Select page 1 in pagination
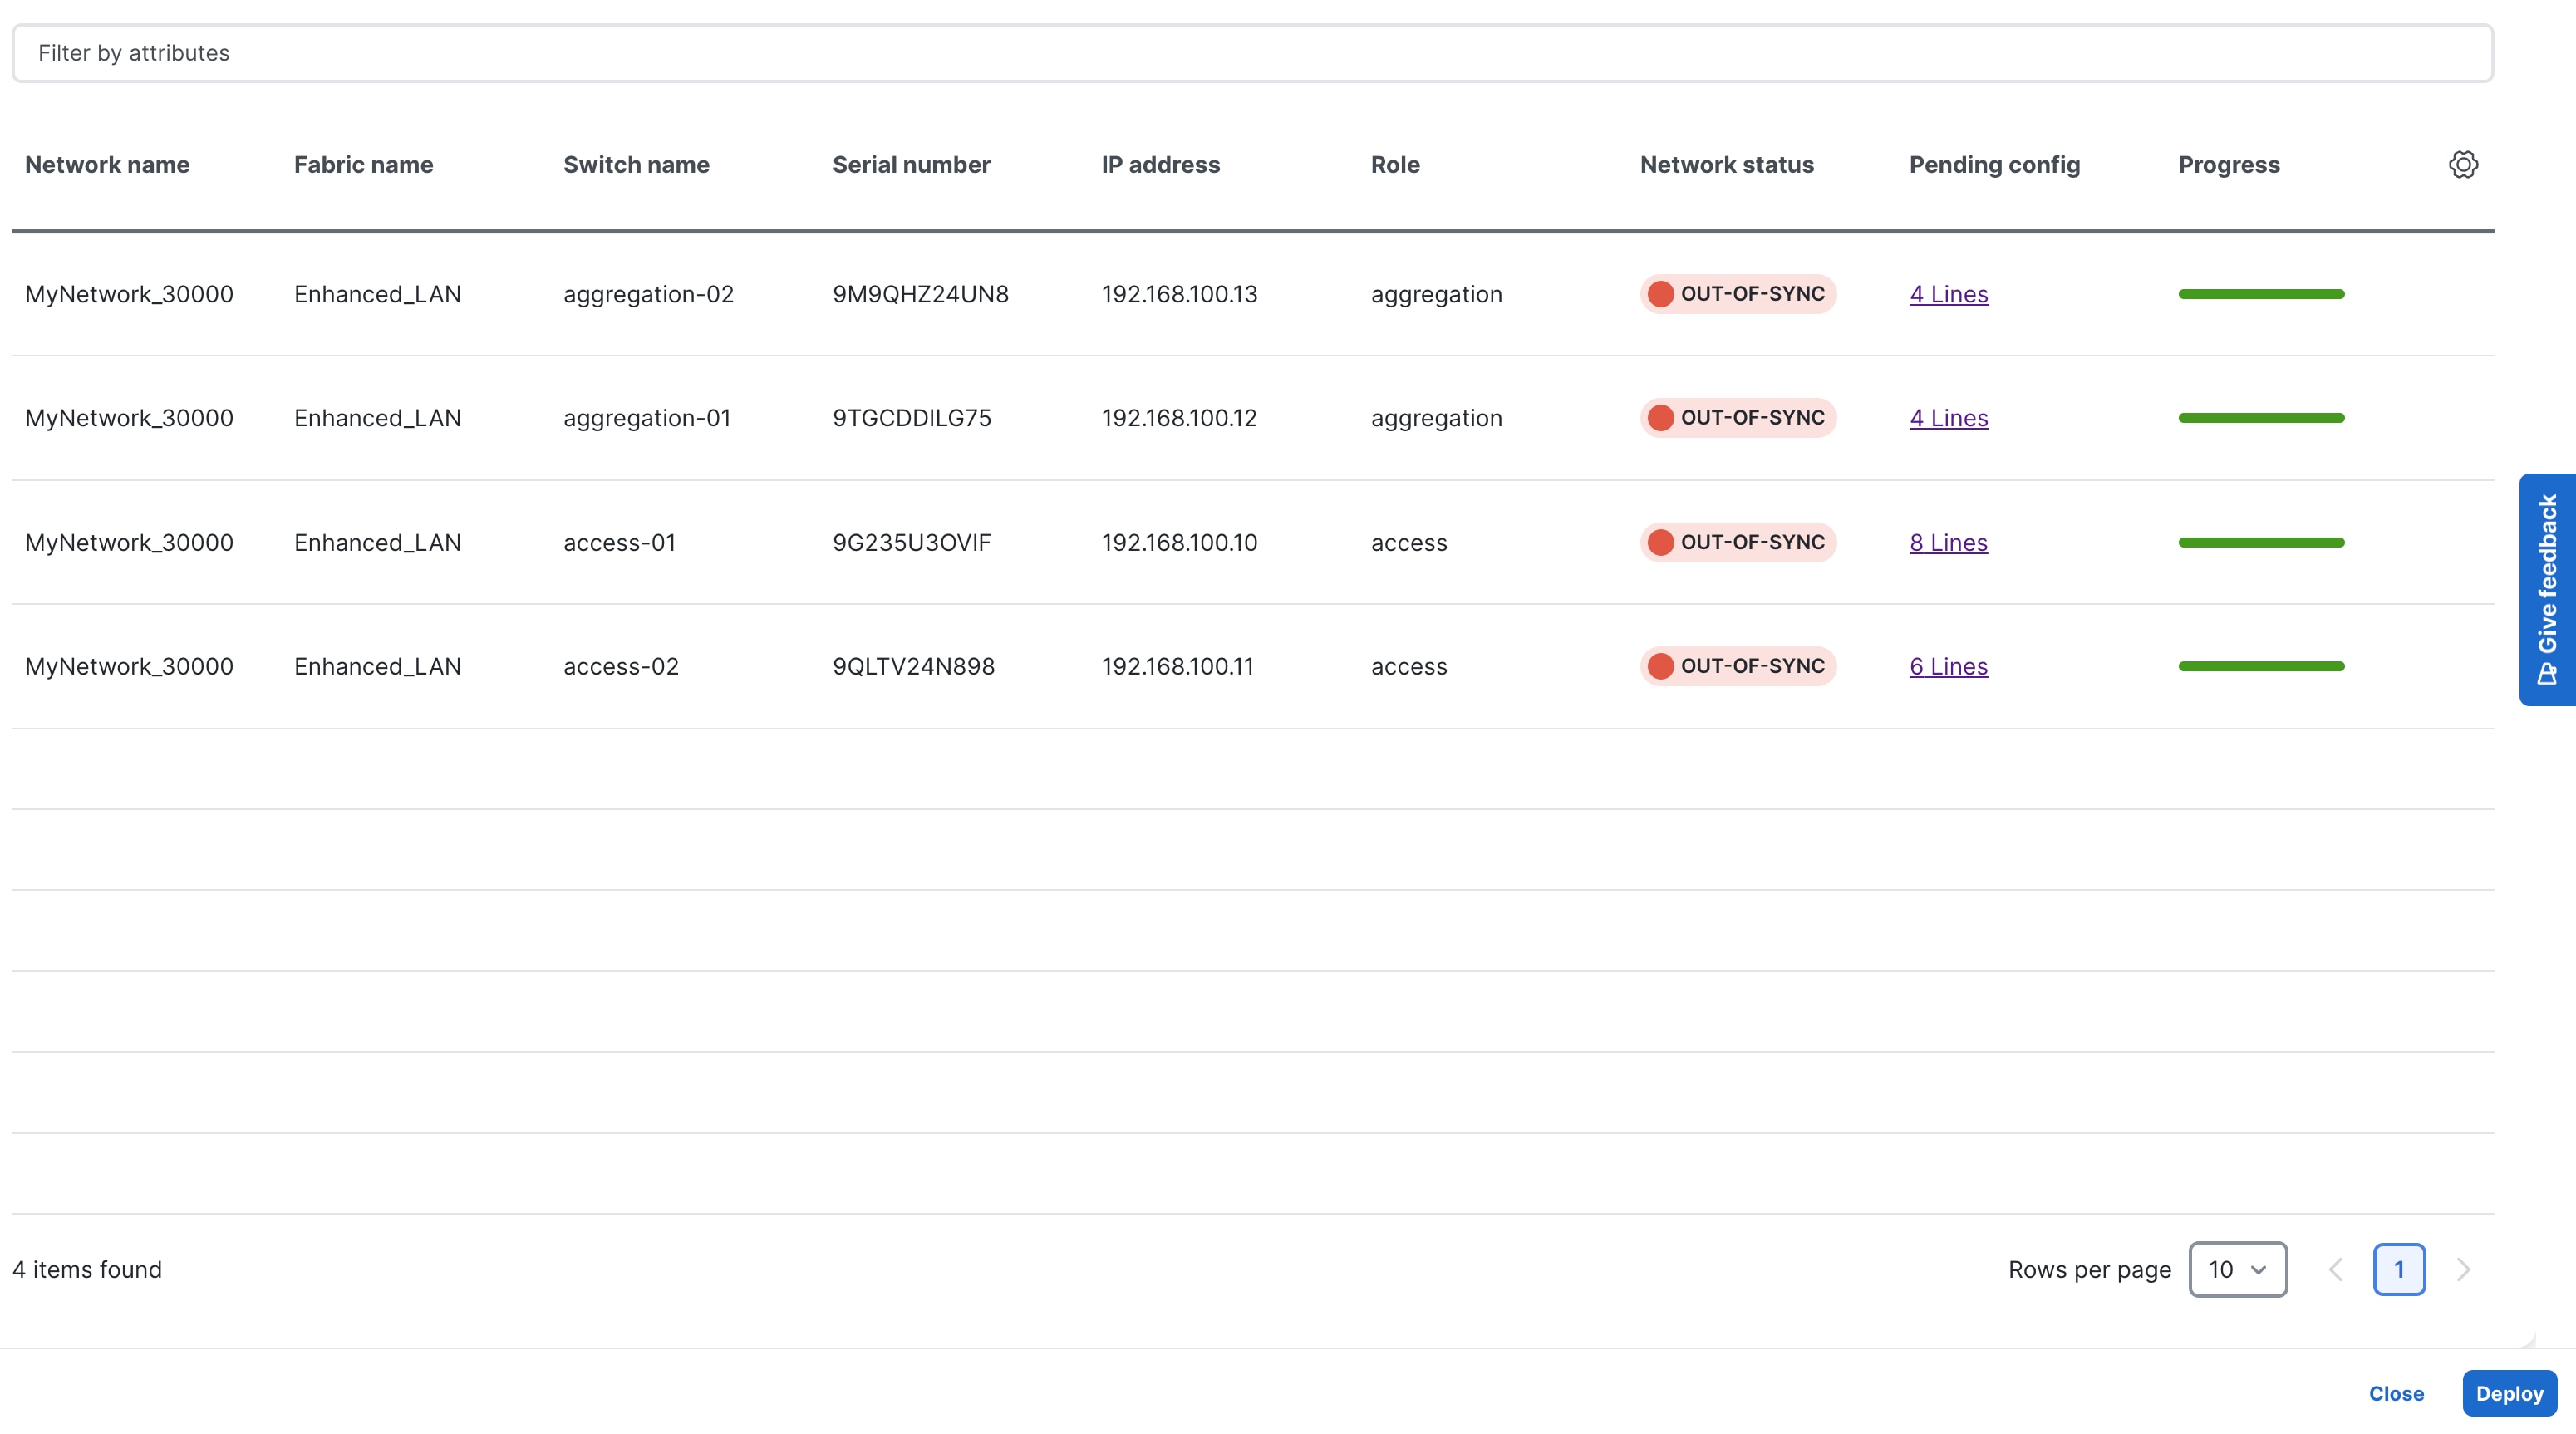This screenshot has height=1434, width=2576. pyautogui.click(x=2399, y=1269)
